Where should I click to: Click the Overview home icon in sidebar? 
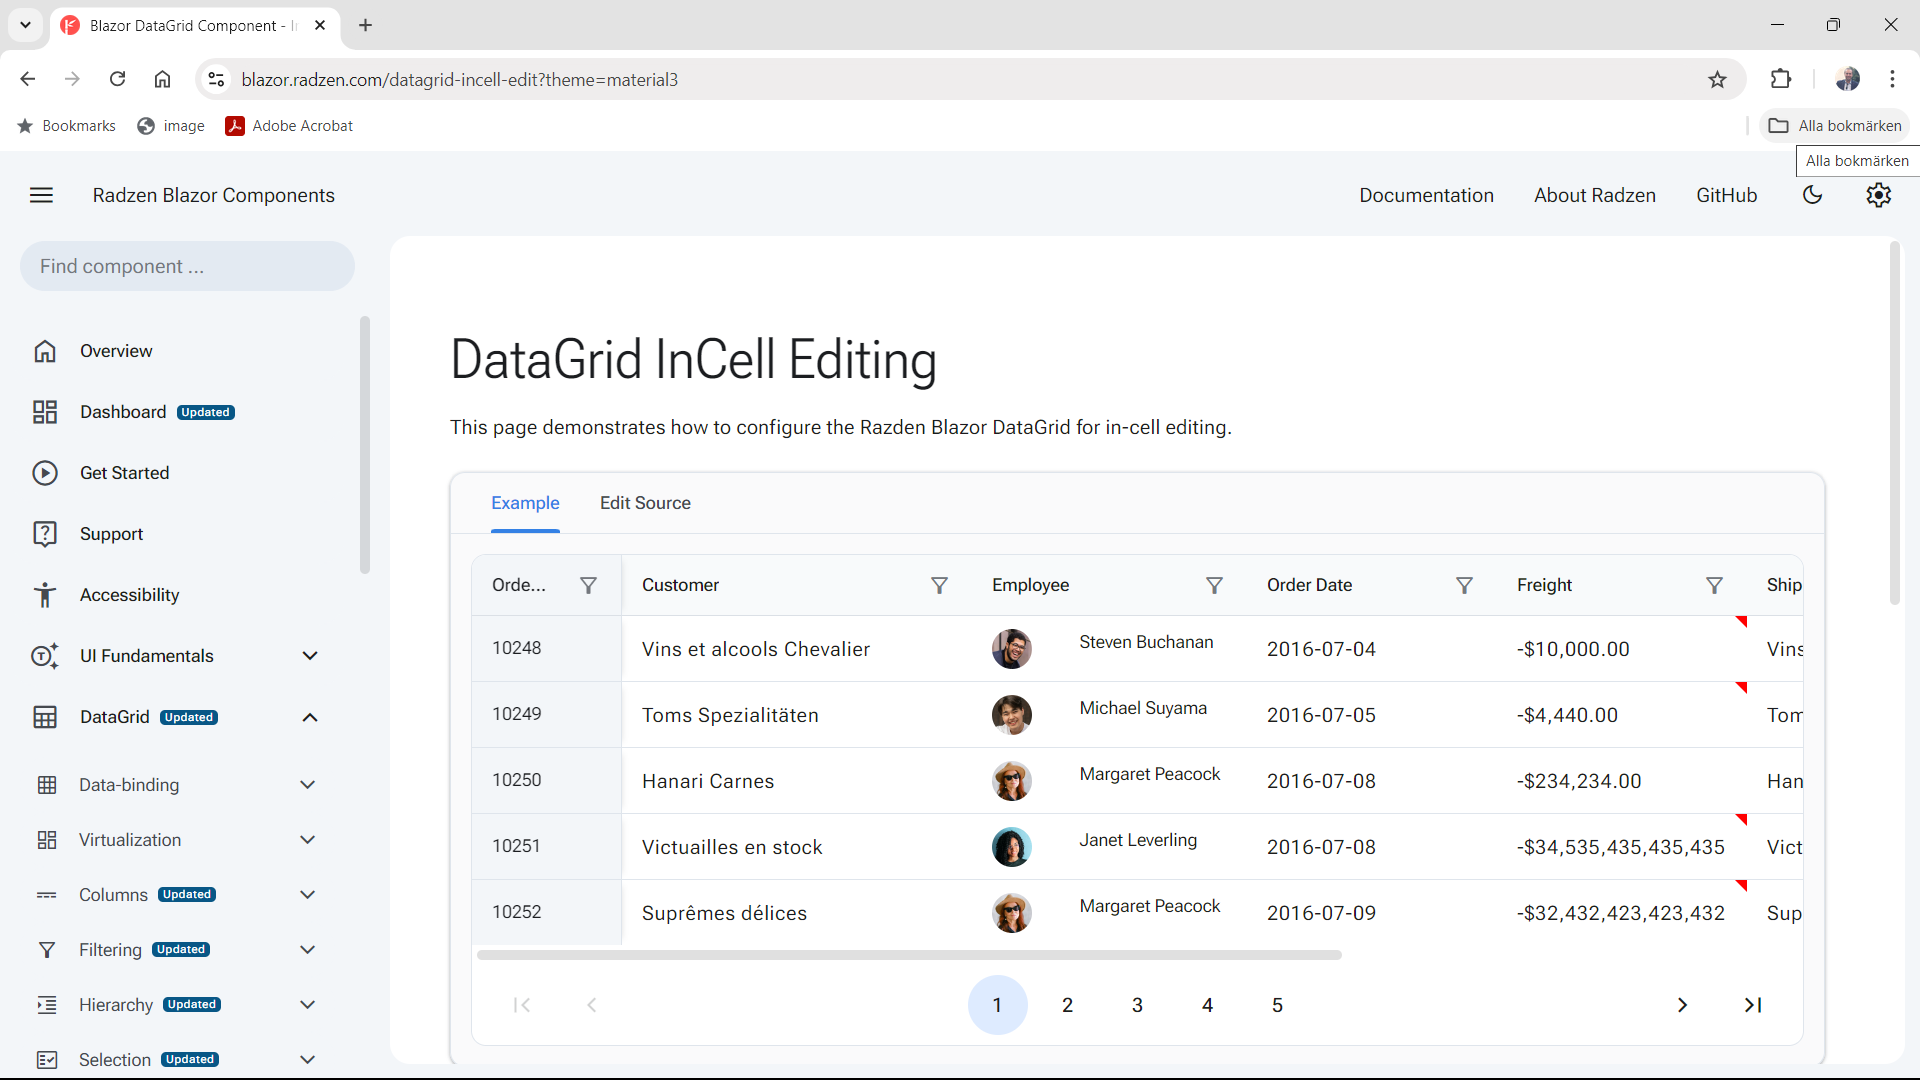45,351
